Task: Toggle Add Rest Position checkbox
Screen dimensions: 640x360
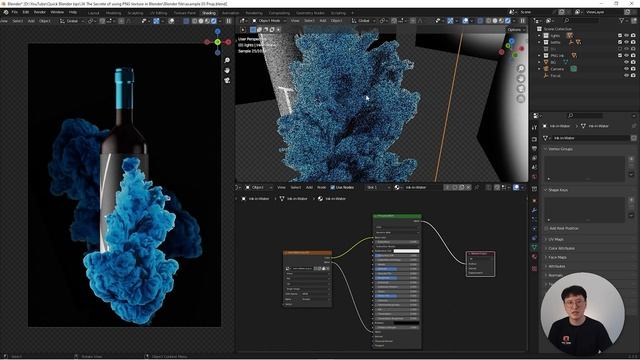Action: 546,228
